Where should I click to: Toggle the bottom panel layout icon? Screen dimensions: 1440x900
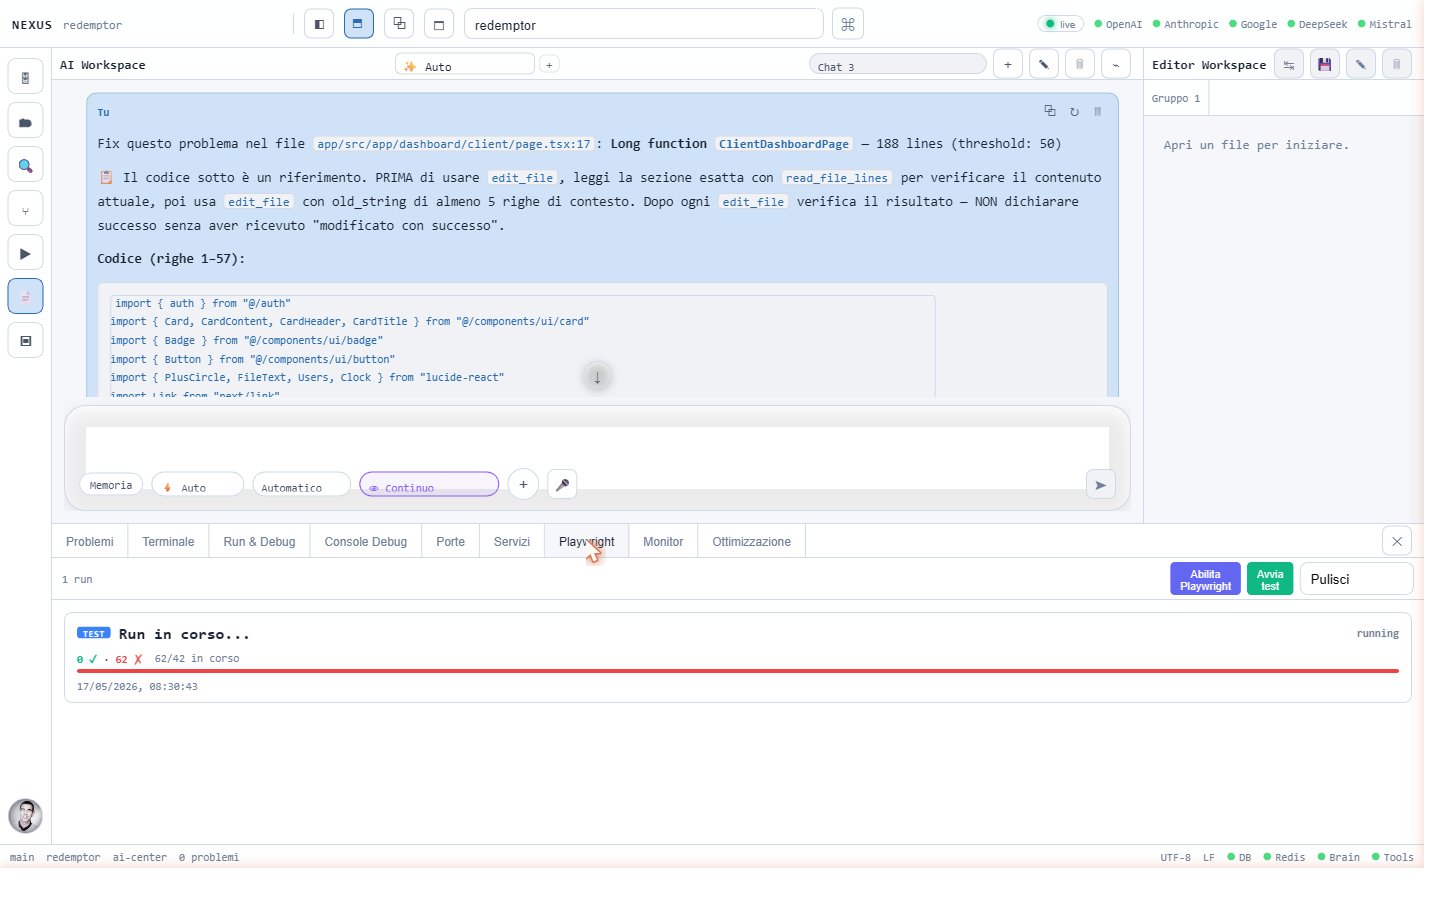(358, 24)
